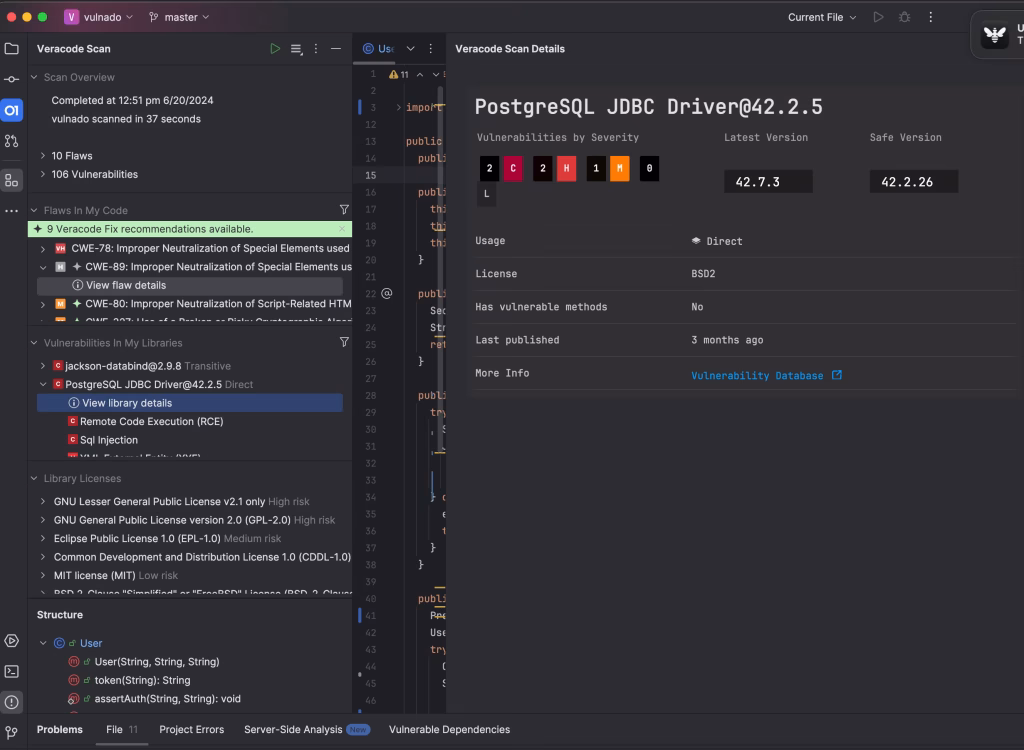The image size is (1024, 750).
Task: Expand the CWE-78 flaw entry
Action: click(43, 248)
